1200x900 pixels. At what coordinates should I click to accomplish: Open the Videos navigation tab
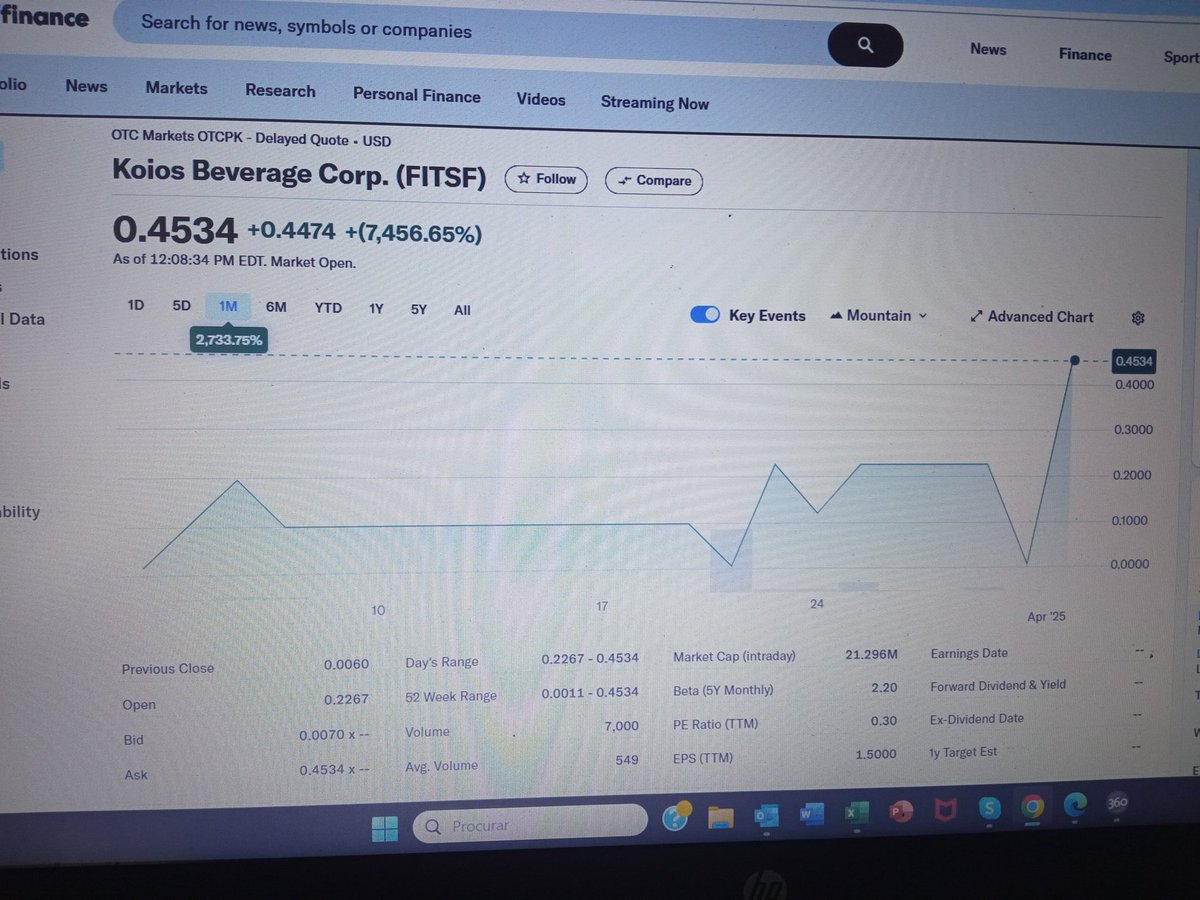pos(541,99)
